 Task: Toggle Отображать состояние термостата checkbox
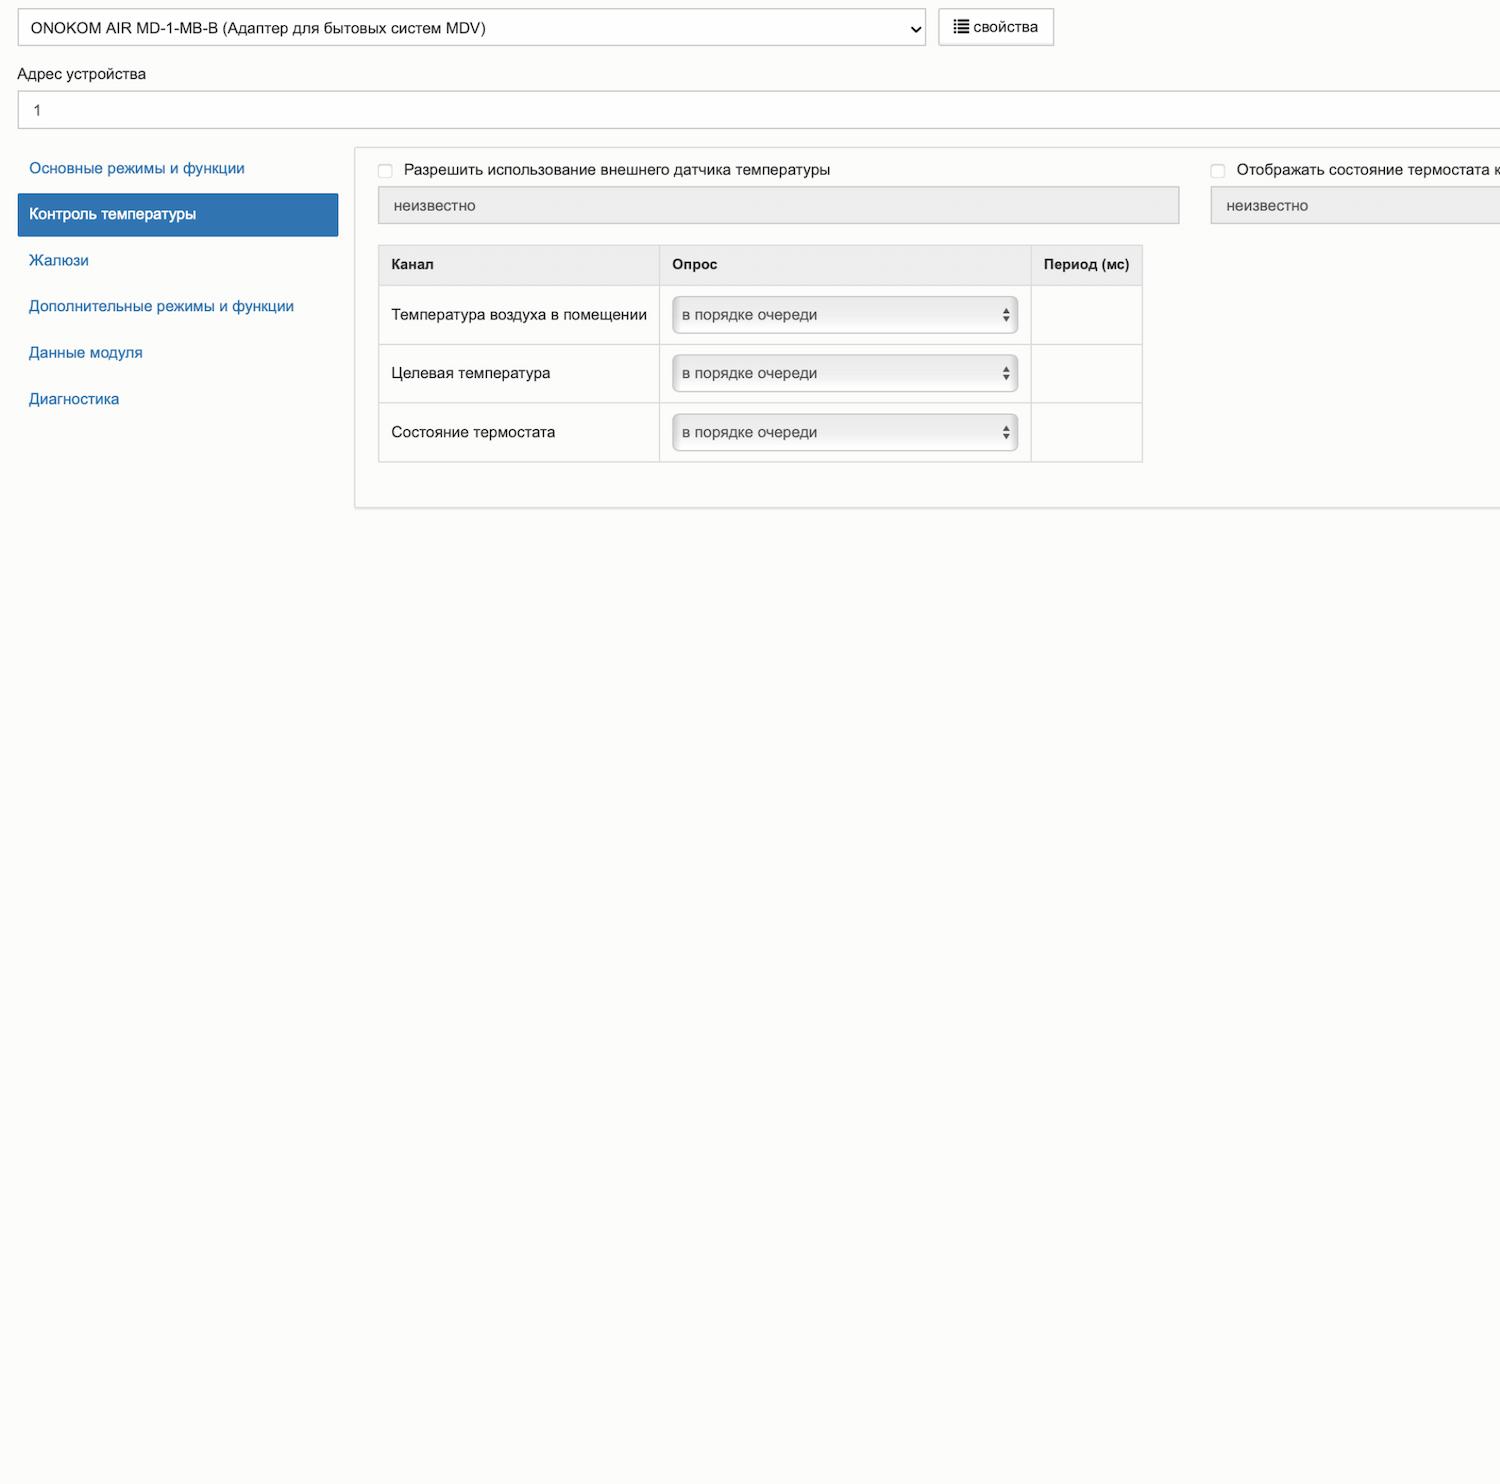pos(1218,171)
